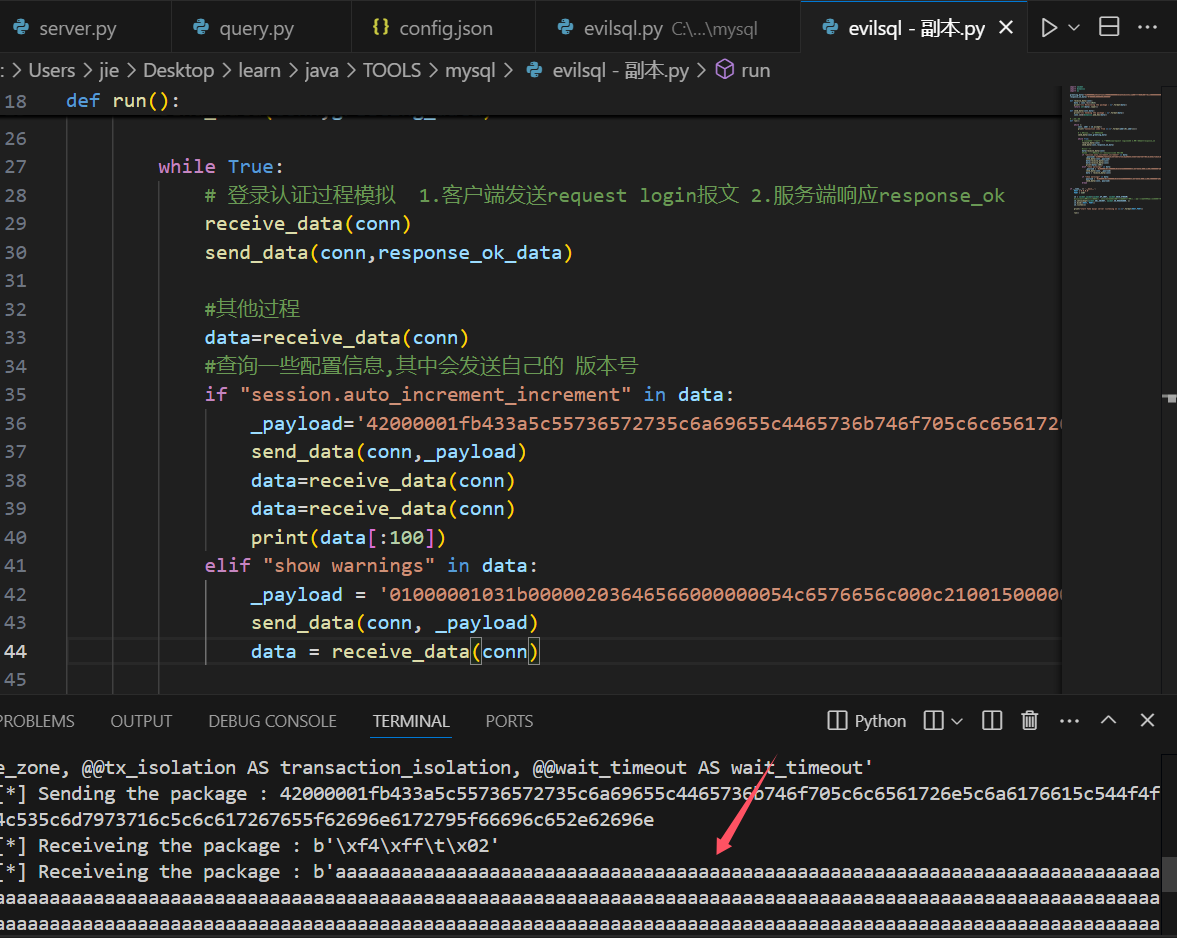Open the panel's more actions ellipsis
Image resolution: width=1177 pixels, height=938 pixels.
[1069, 721]
